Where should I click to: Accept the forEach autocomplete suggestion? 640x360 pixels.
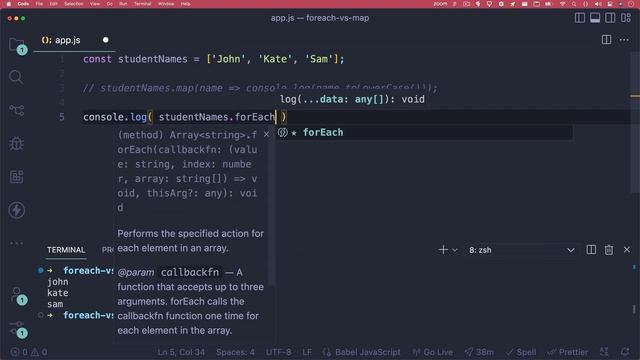point(424,132)
